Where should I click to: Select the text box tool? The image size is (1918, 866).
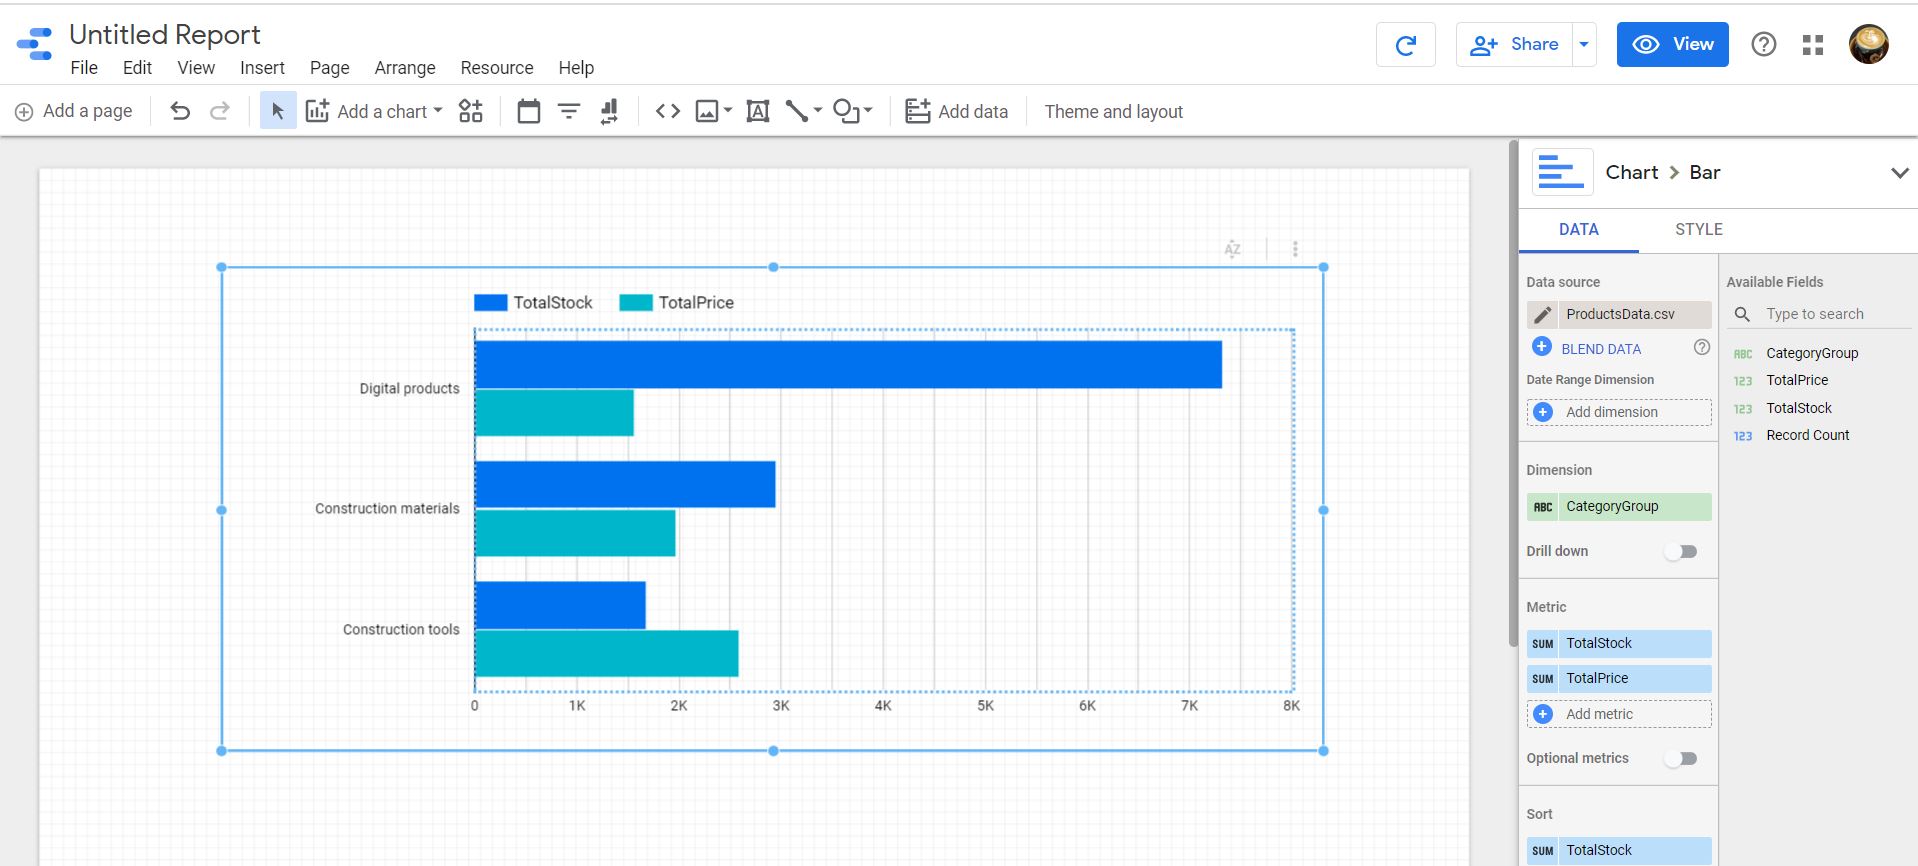point(758,111)
